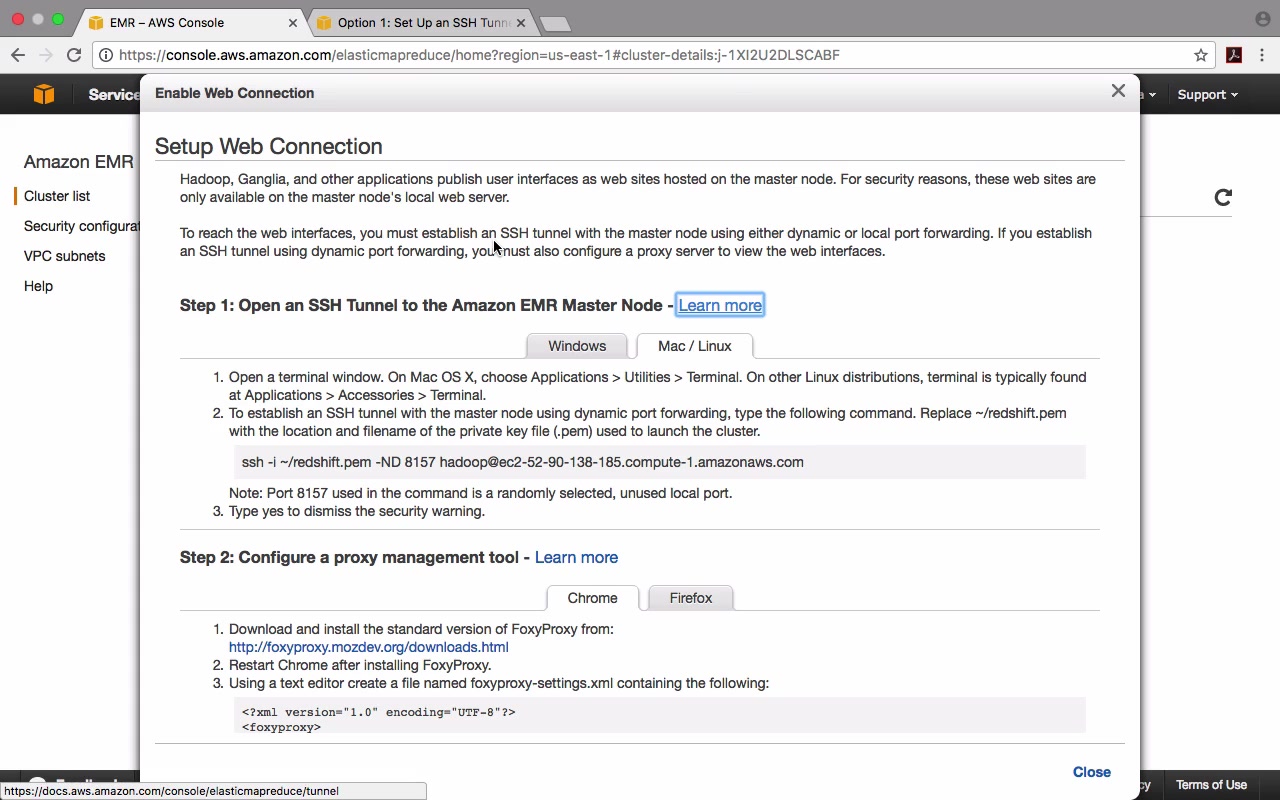Image resolution: width=1280 pixels, height=800 pixels.
Task: Click the browser back arrow
Action: (18, 55)
